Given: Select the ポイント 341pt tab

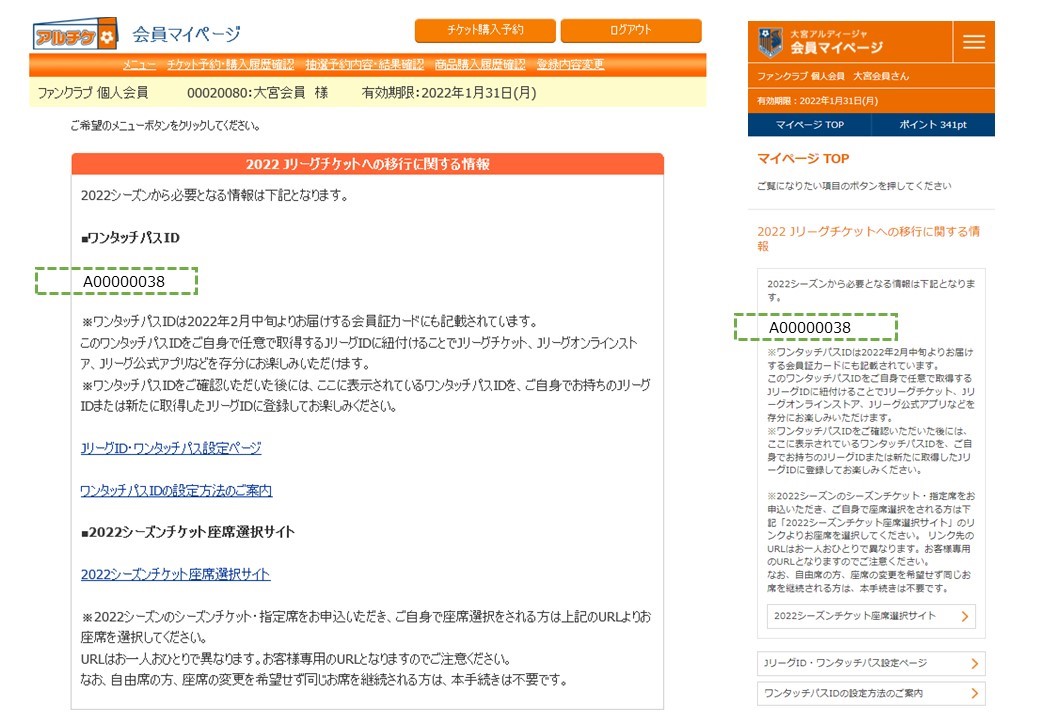Looking at the screenshot, I should (933, 125).
